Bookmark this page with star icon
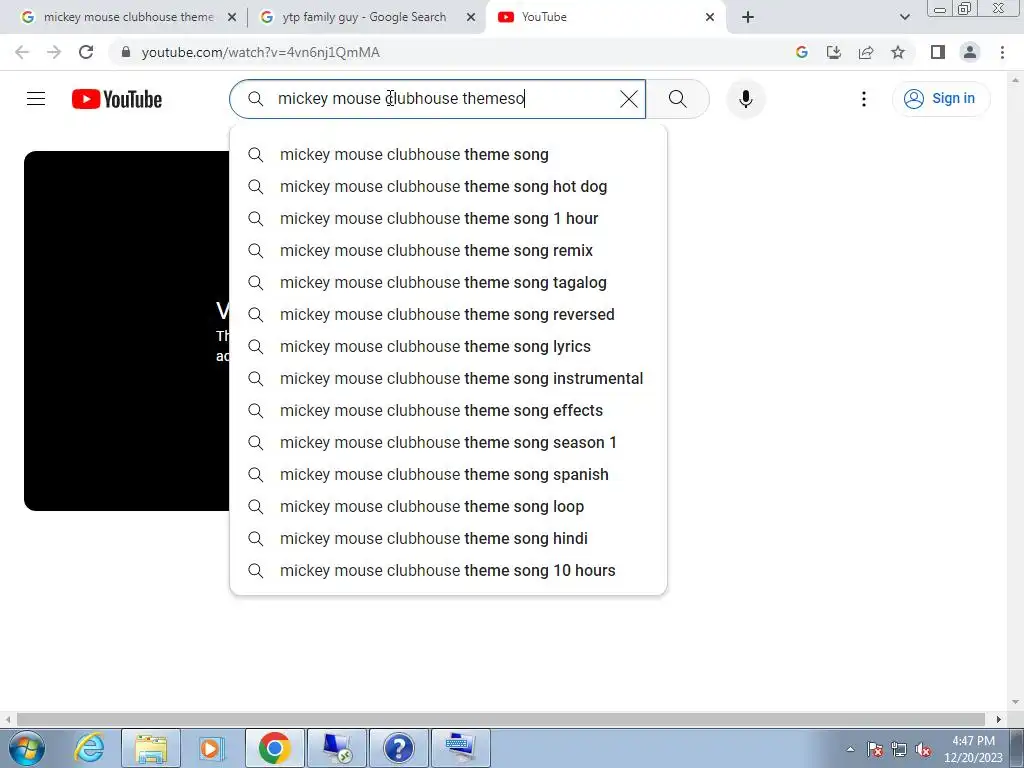Image resolution: width=1024 pixels, height=768 pixels. [898, 52]
